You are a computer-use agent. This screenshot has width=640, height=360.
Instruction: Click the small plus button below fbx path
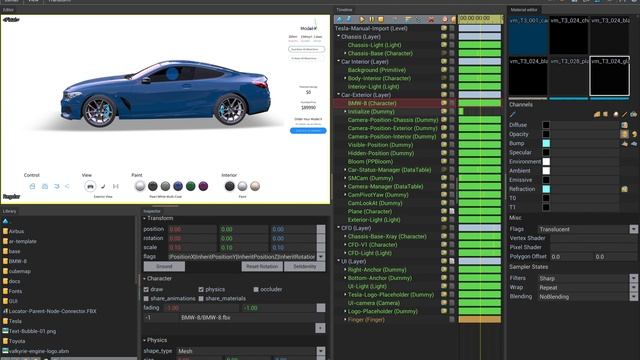320,328
